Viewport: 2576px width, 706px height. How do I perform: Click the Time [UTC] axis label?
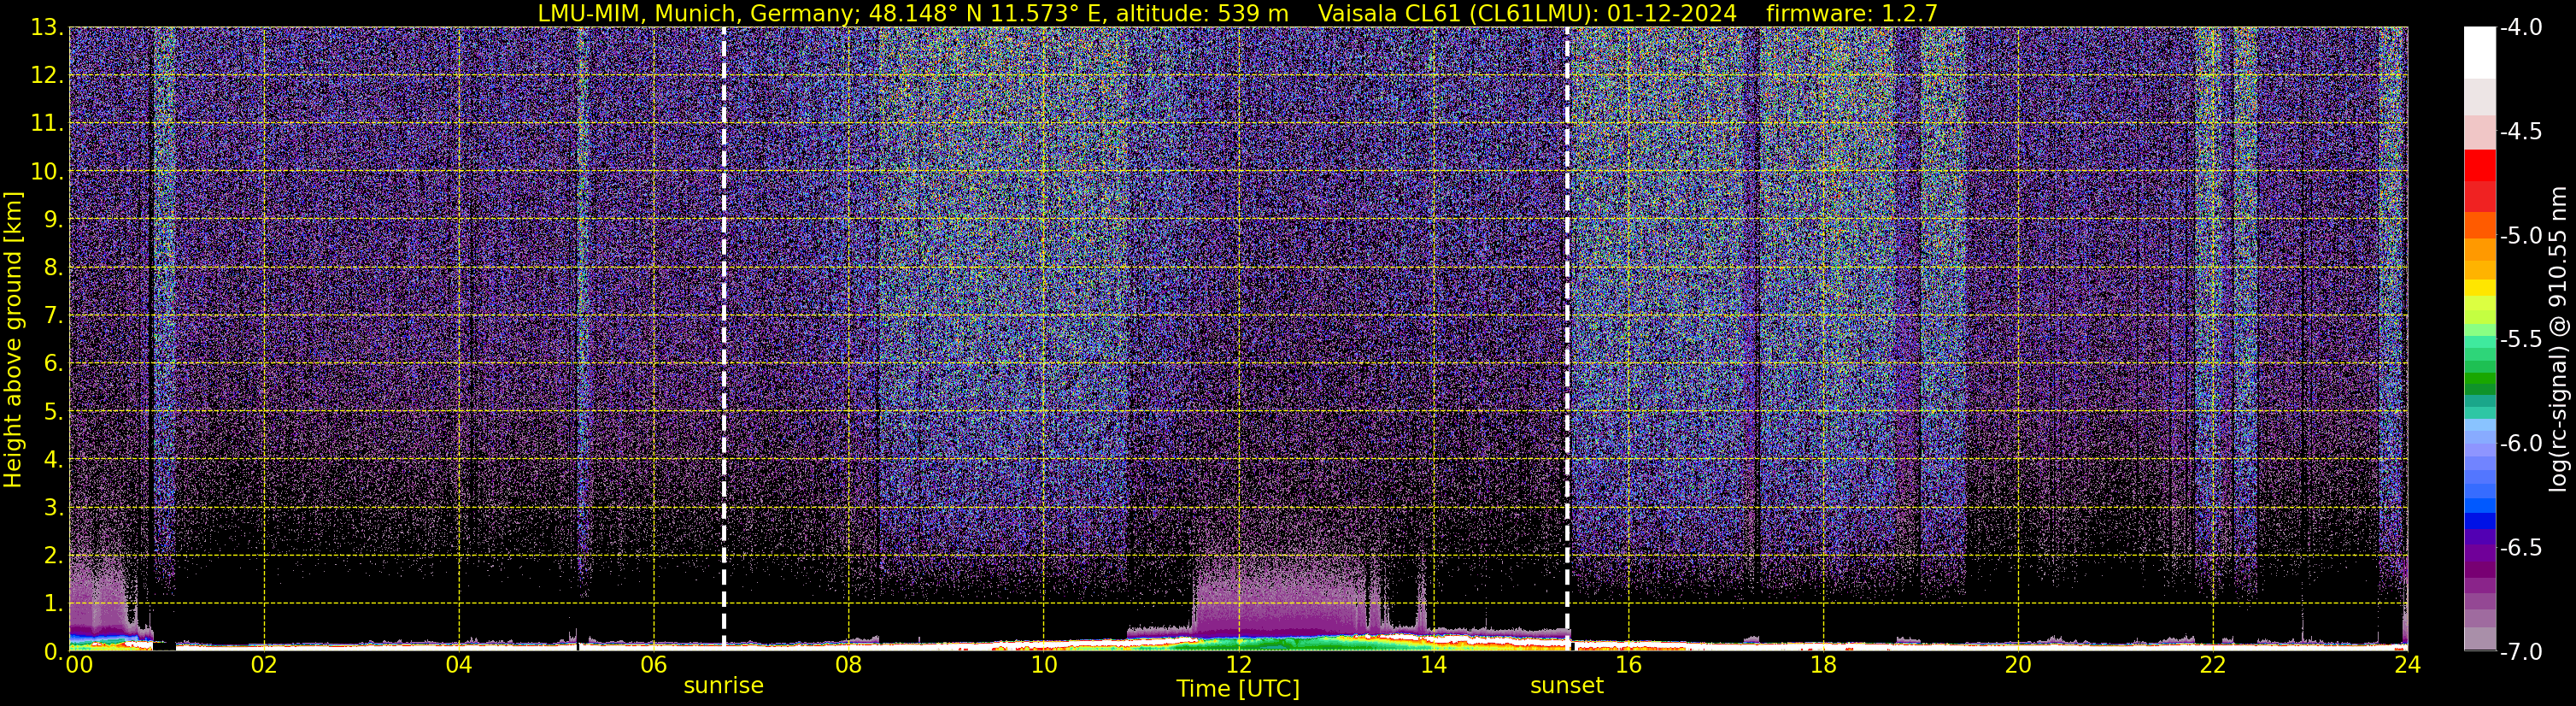[1238, 689]
